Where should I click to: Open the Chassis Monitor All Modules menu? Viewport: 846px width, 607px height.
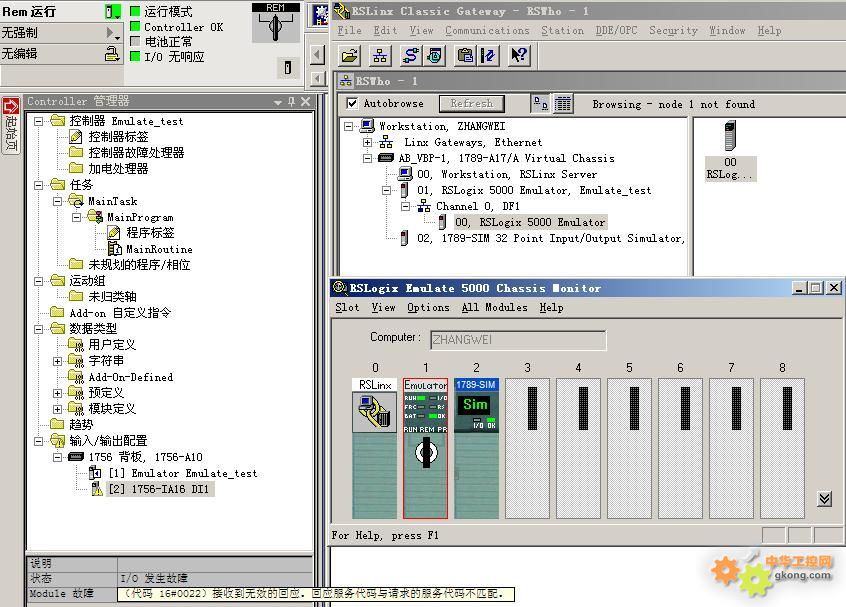pos(494,308)
